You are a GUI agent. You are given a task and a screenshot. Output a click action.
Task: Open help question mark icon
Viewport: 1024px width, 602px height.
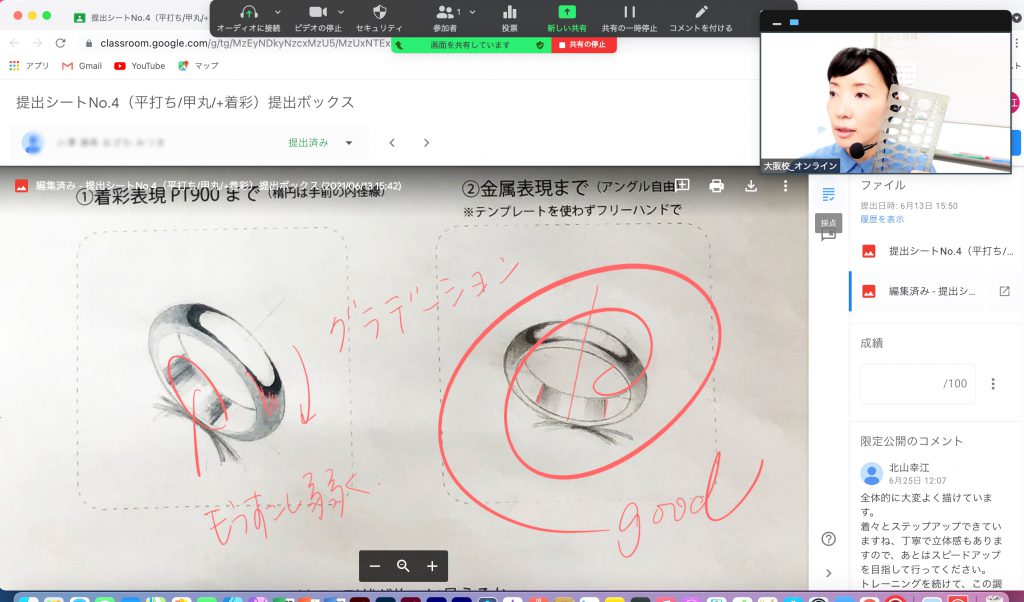(x=829, y=539)
